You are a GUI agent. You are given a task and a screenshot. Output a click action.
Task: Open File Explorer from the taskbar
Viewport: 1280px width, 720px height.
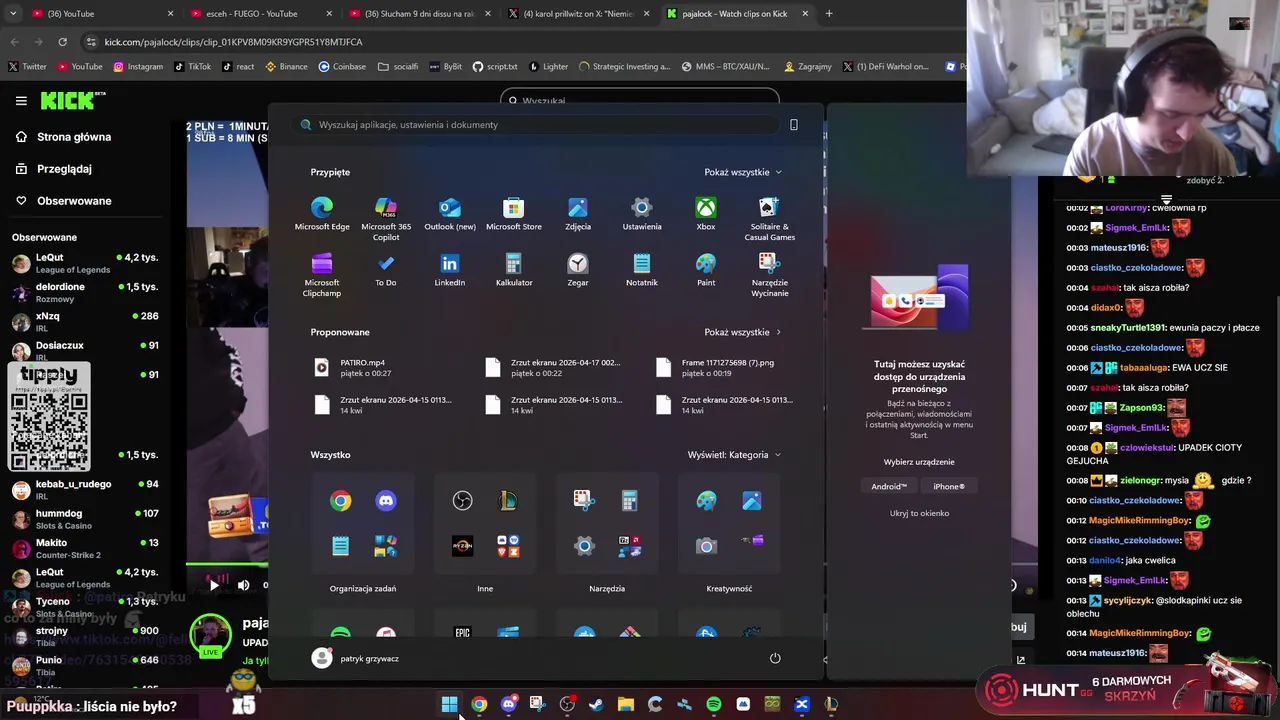pos(625,705)
